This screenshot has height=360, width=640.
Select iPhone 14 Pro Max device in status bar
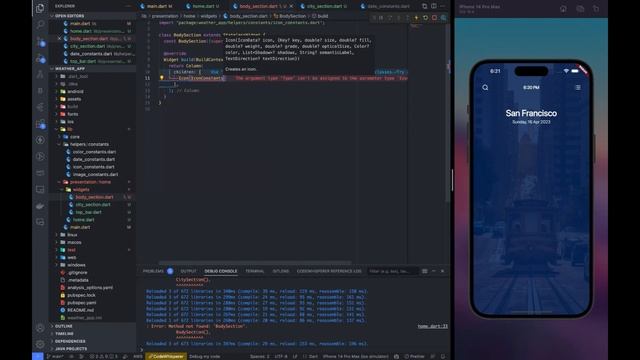click(x=355, y=356)
